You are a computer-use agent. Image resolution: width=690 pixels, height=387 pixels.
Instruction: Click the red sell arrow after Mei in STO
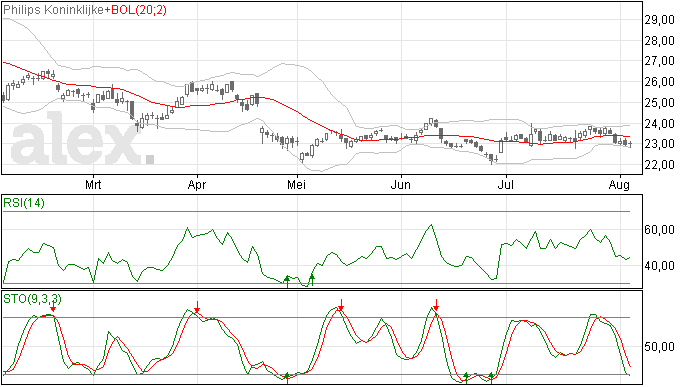tap(341, 305)
